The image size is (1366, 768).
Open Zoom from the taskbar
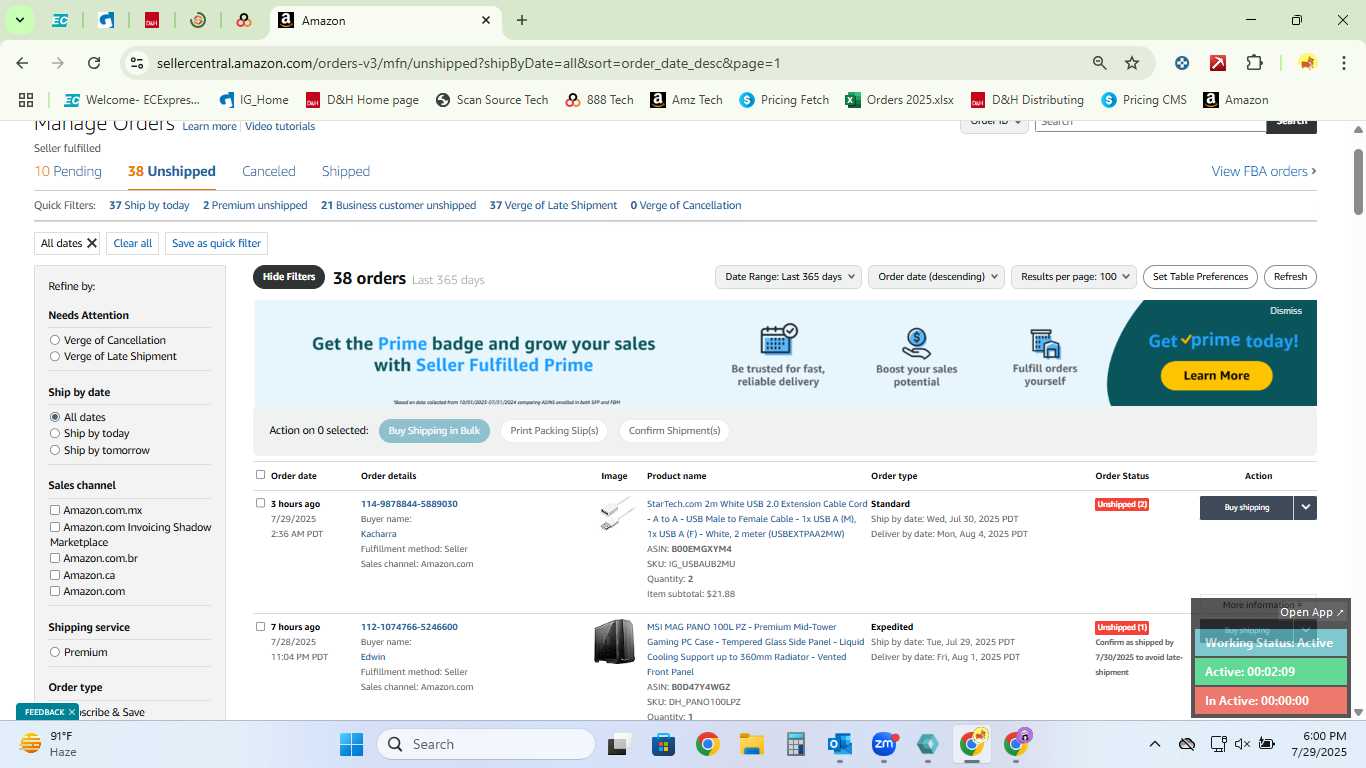click(883, 744)
